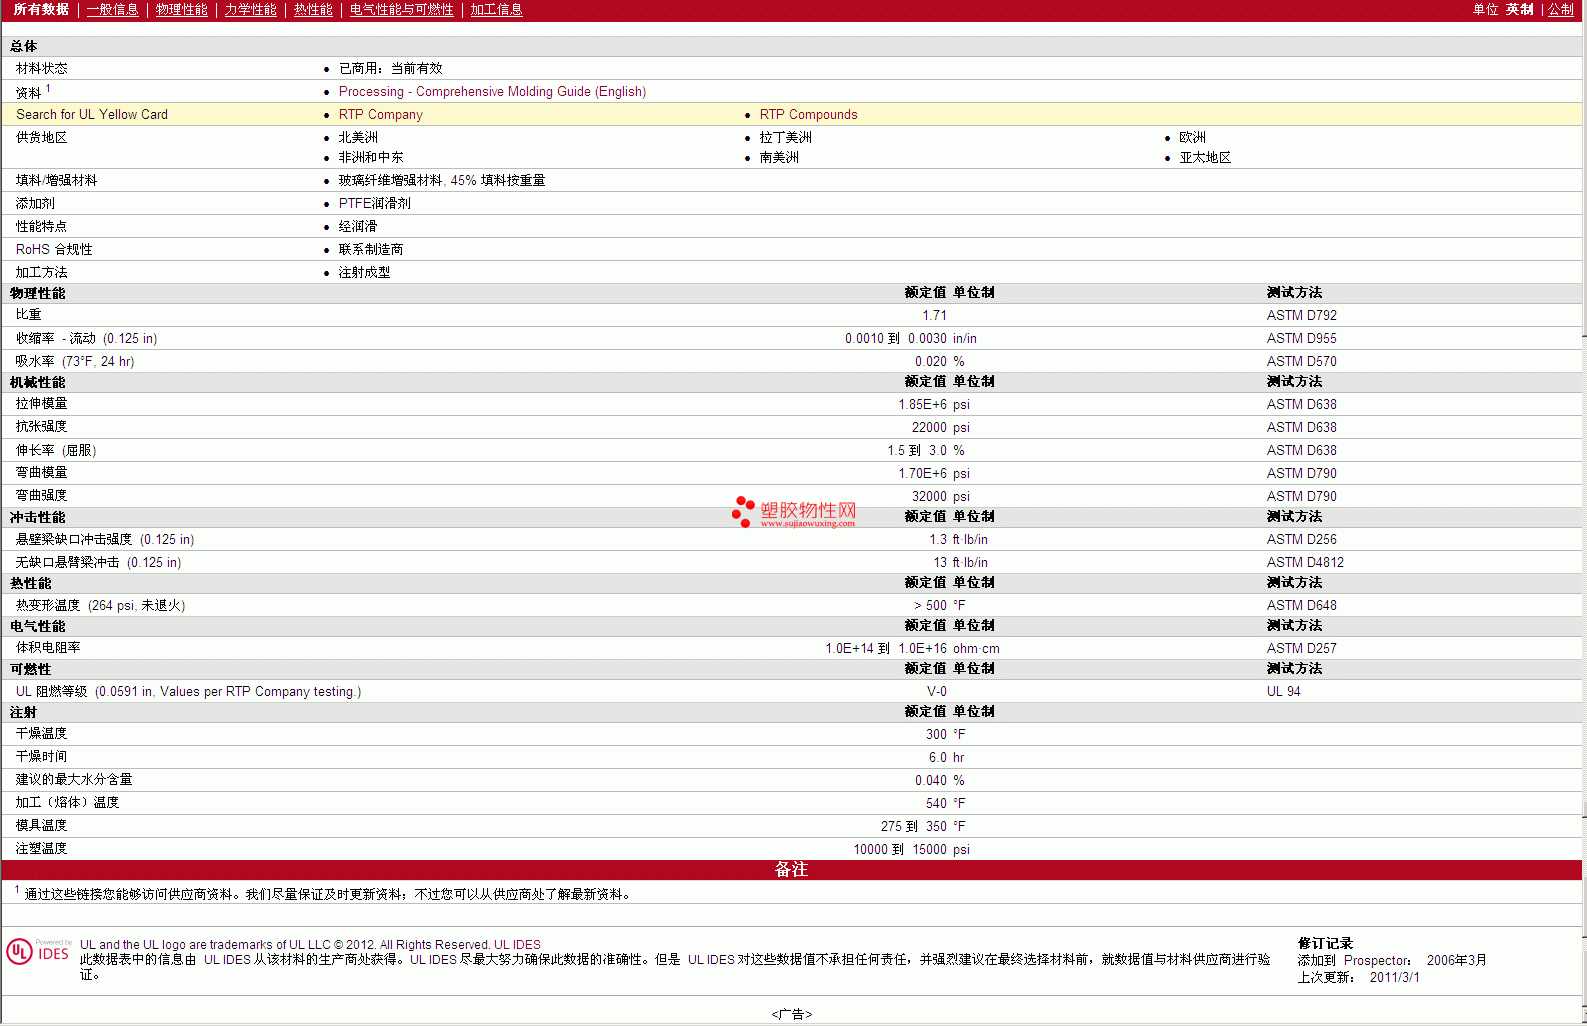Click the ASTM D4812 test method
1587x1026 pixels.
(1305, 563)
